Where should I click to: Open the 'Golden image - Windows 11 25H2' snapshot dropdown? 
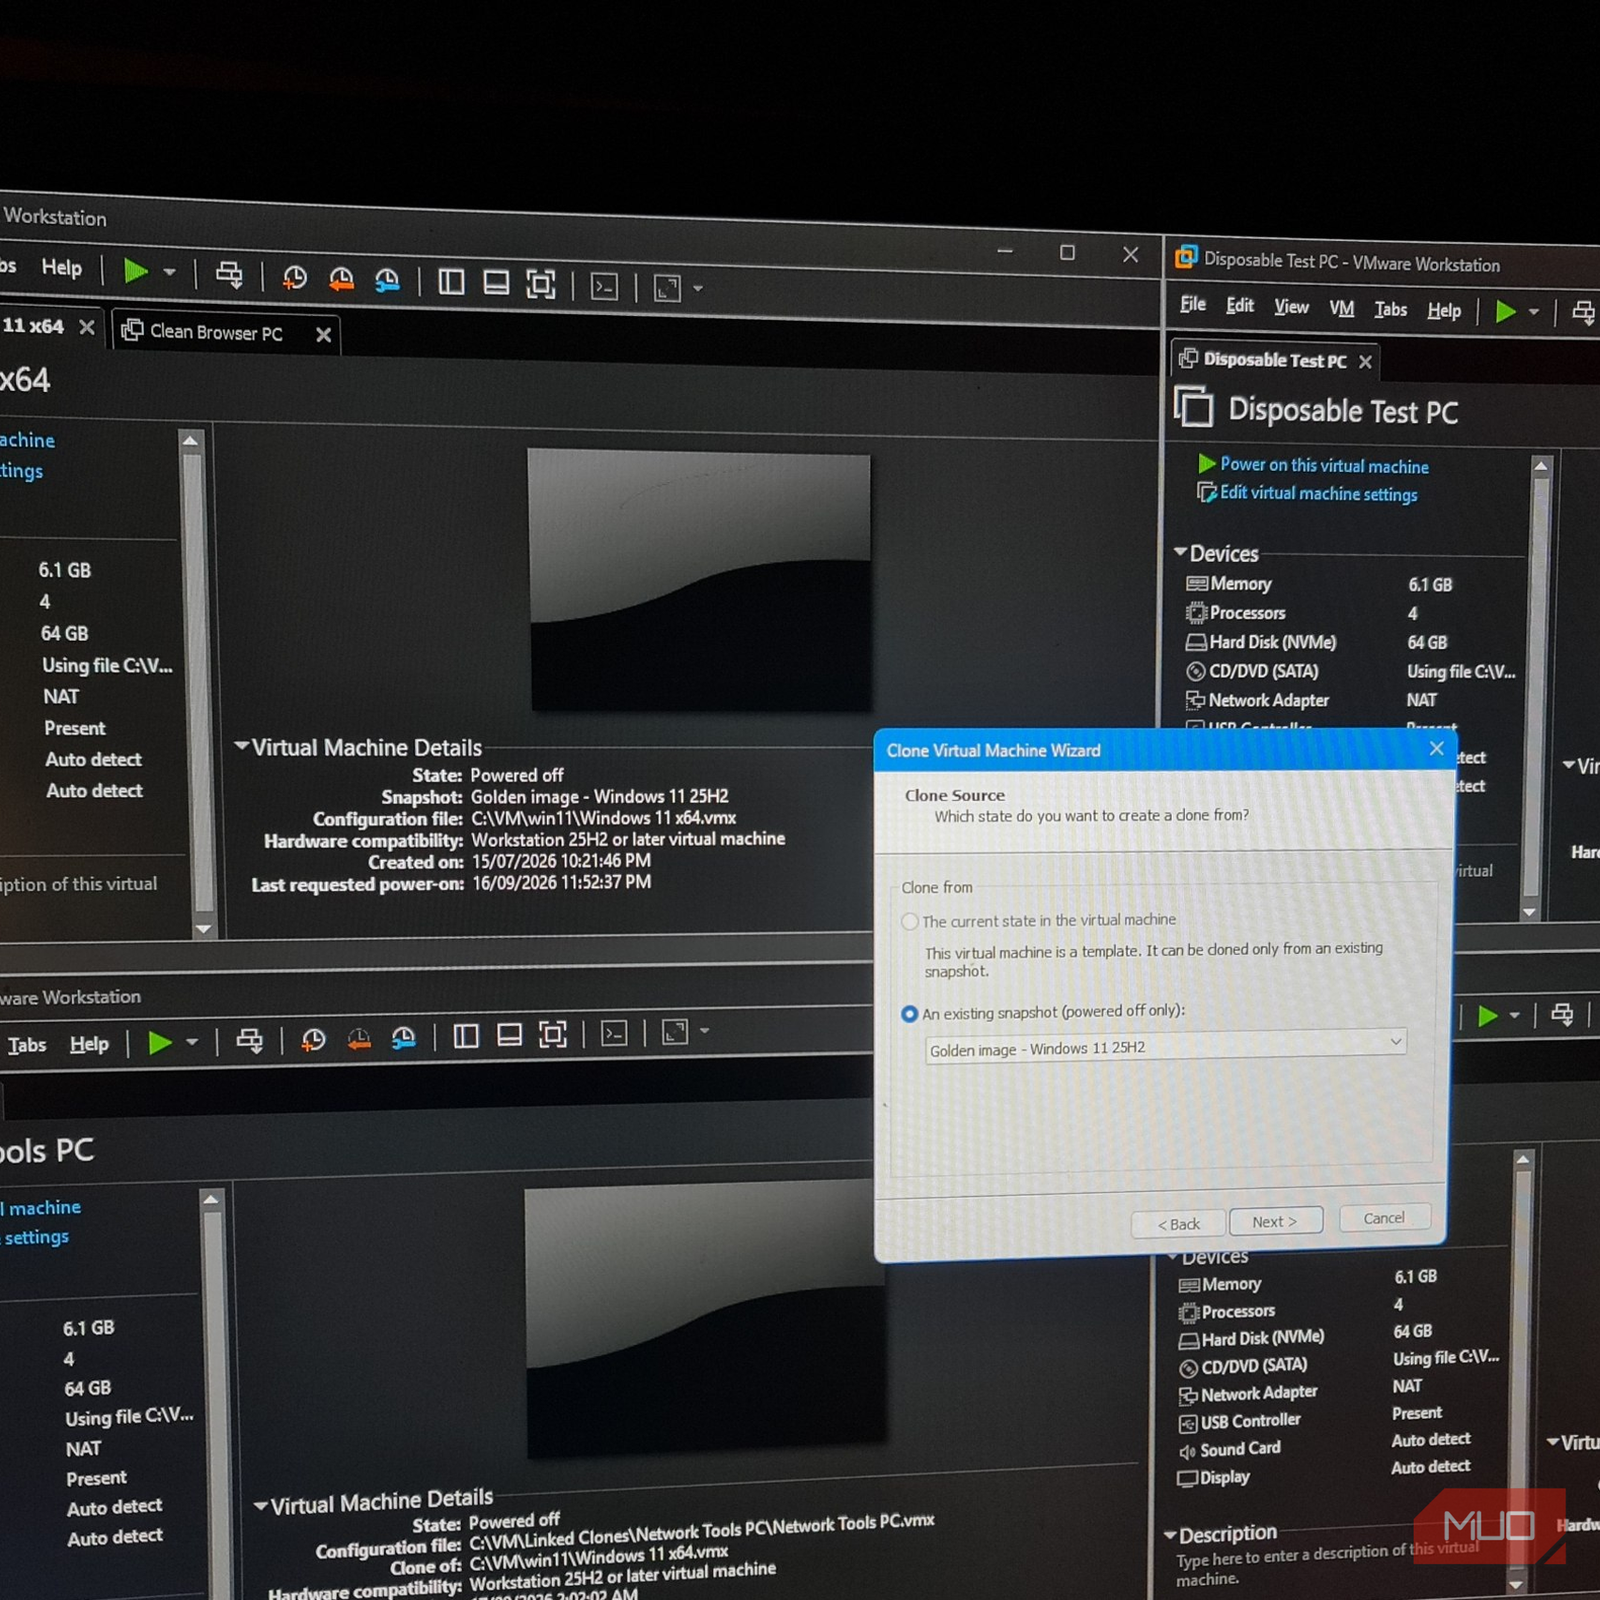pyautogui.click(x=1165, y=1046)
